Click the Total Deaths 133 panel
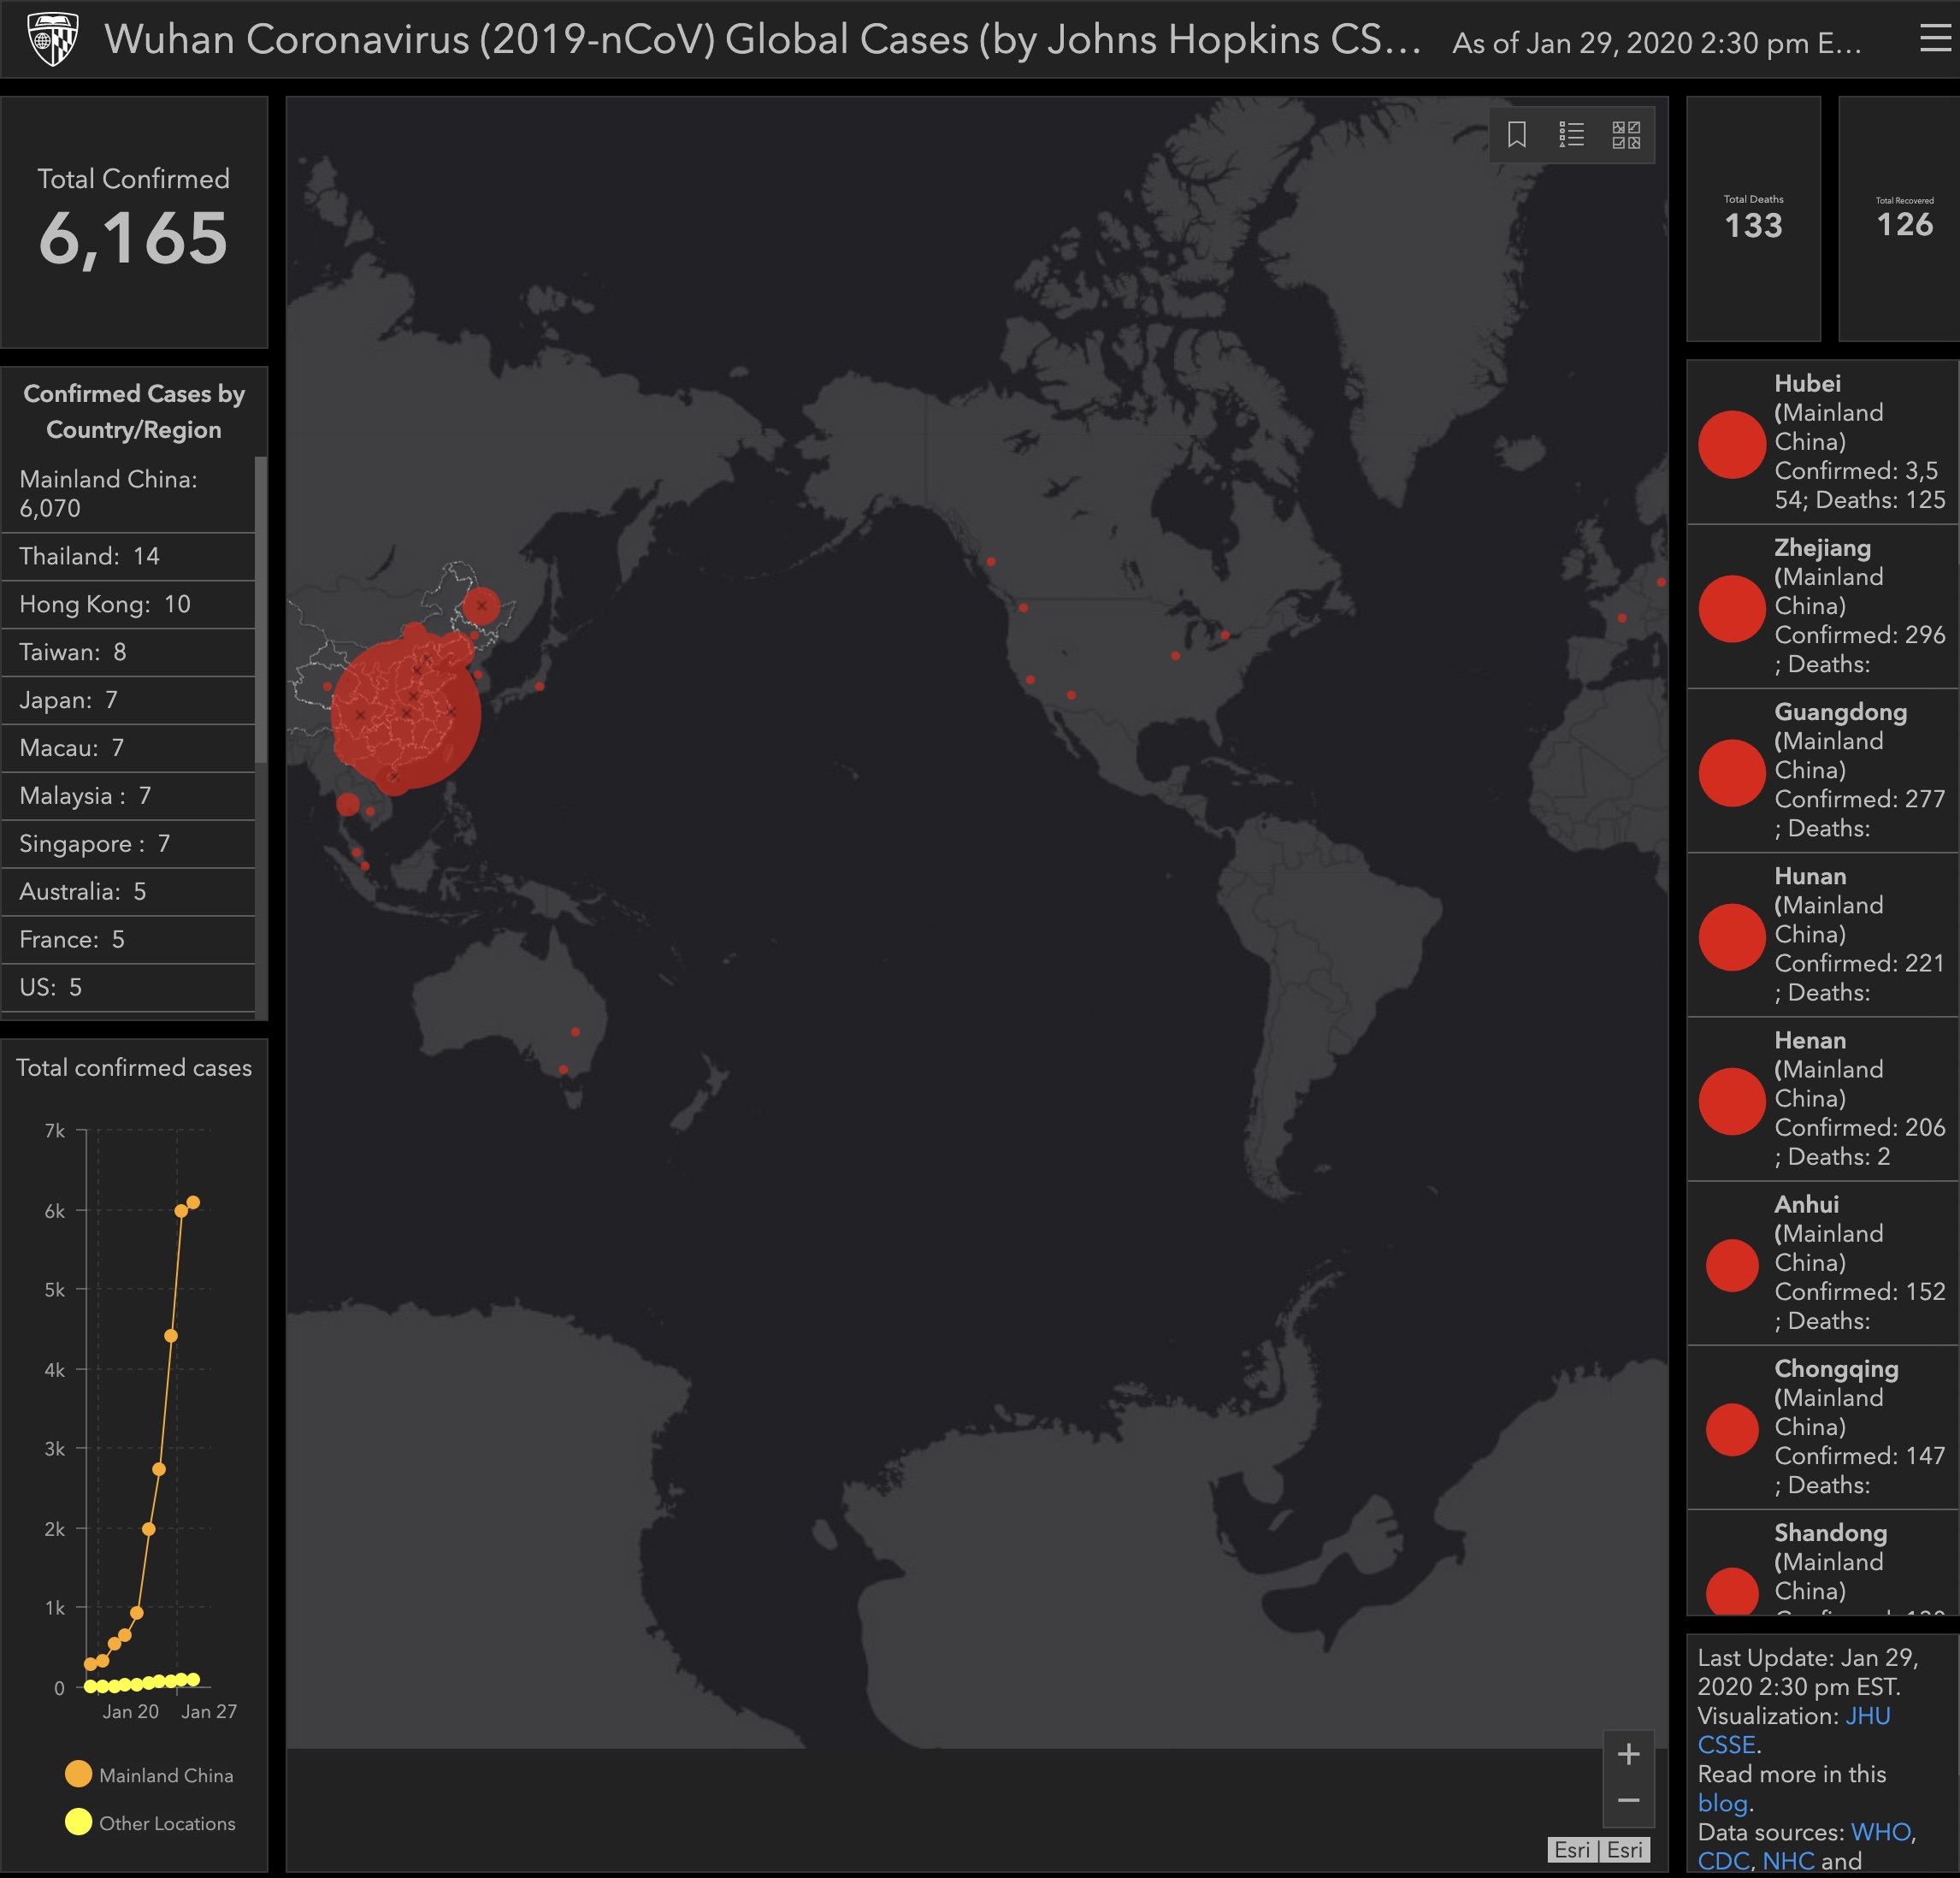 click(x=1753, y=219)
